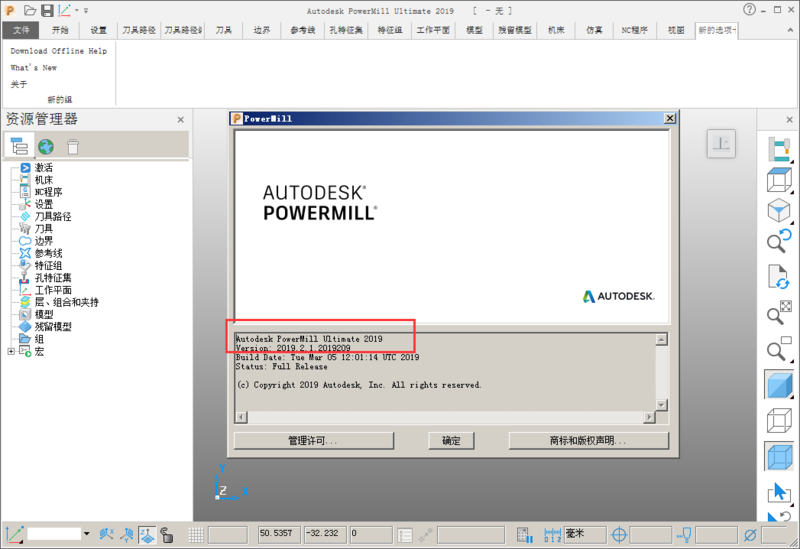Show the explorer tree view tab icon
Screen dimensions: 800x549
tap(19, 146)
